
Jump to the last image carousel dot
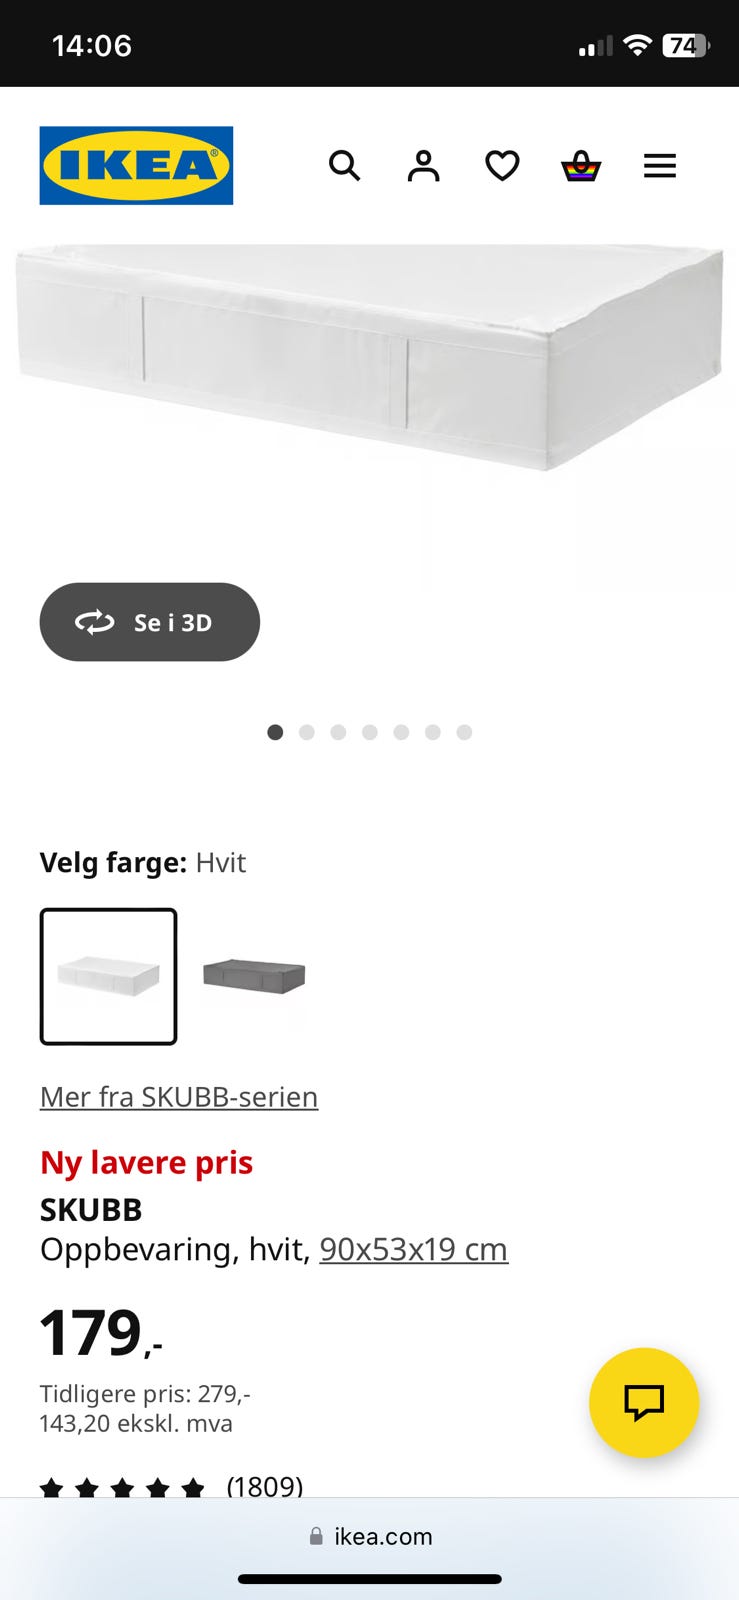click(x=464, y=732)
